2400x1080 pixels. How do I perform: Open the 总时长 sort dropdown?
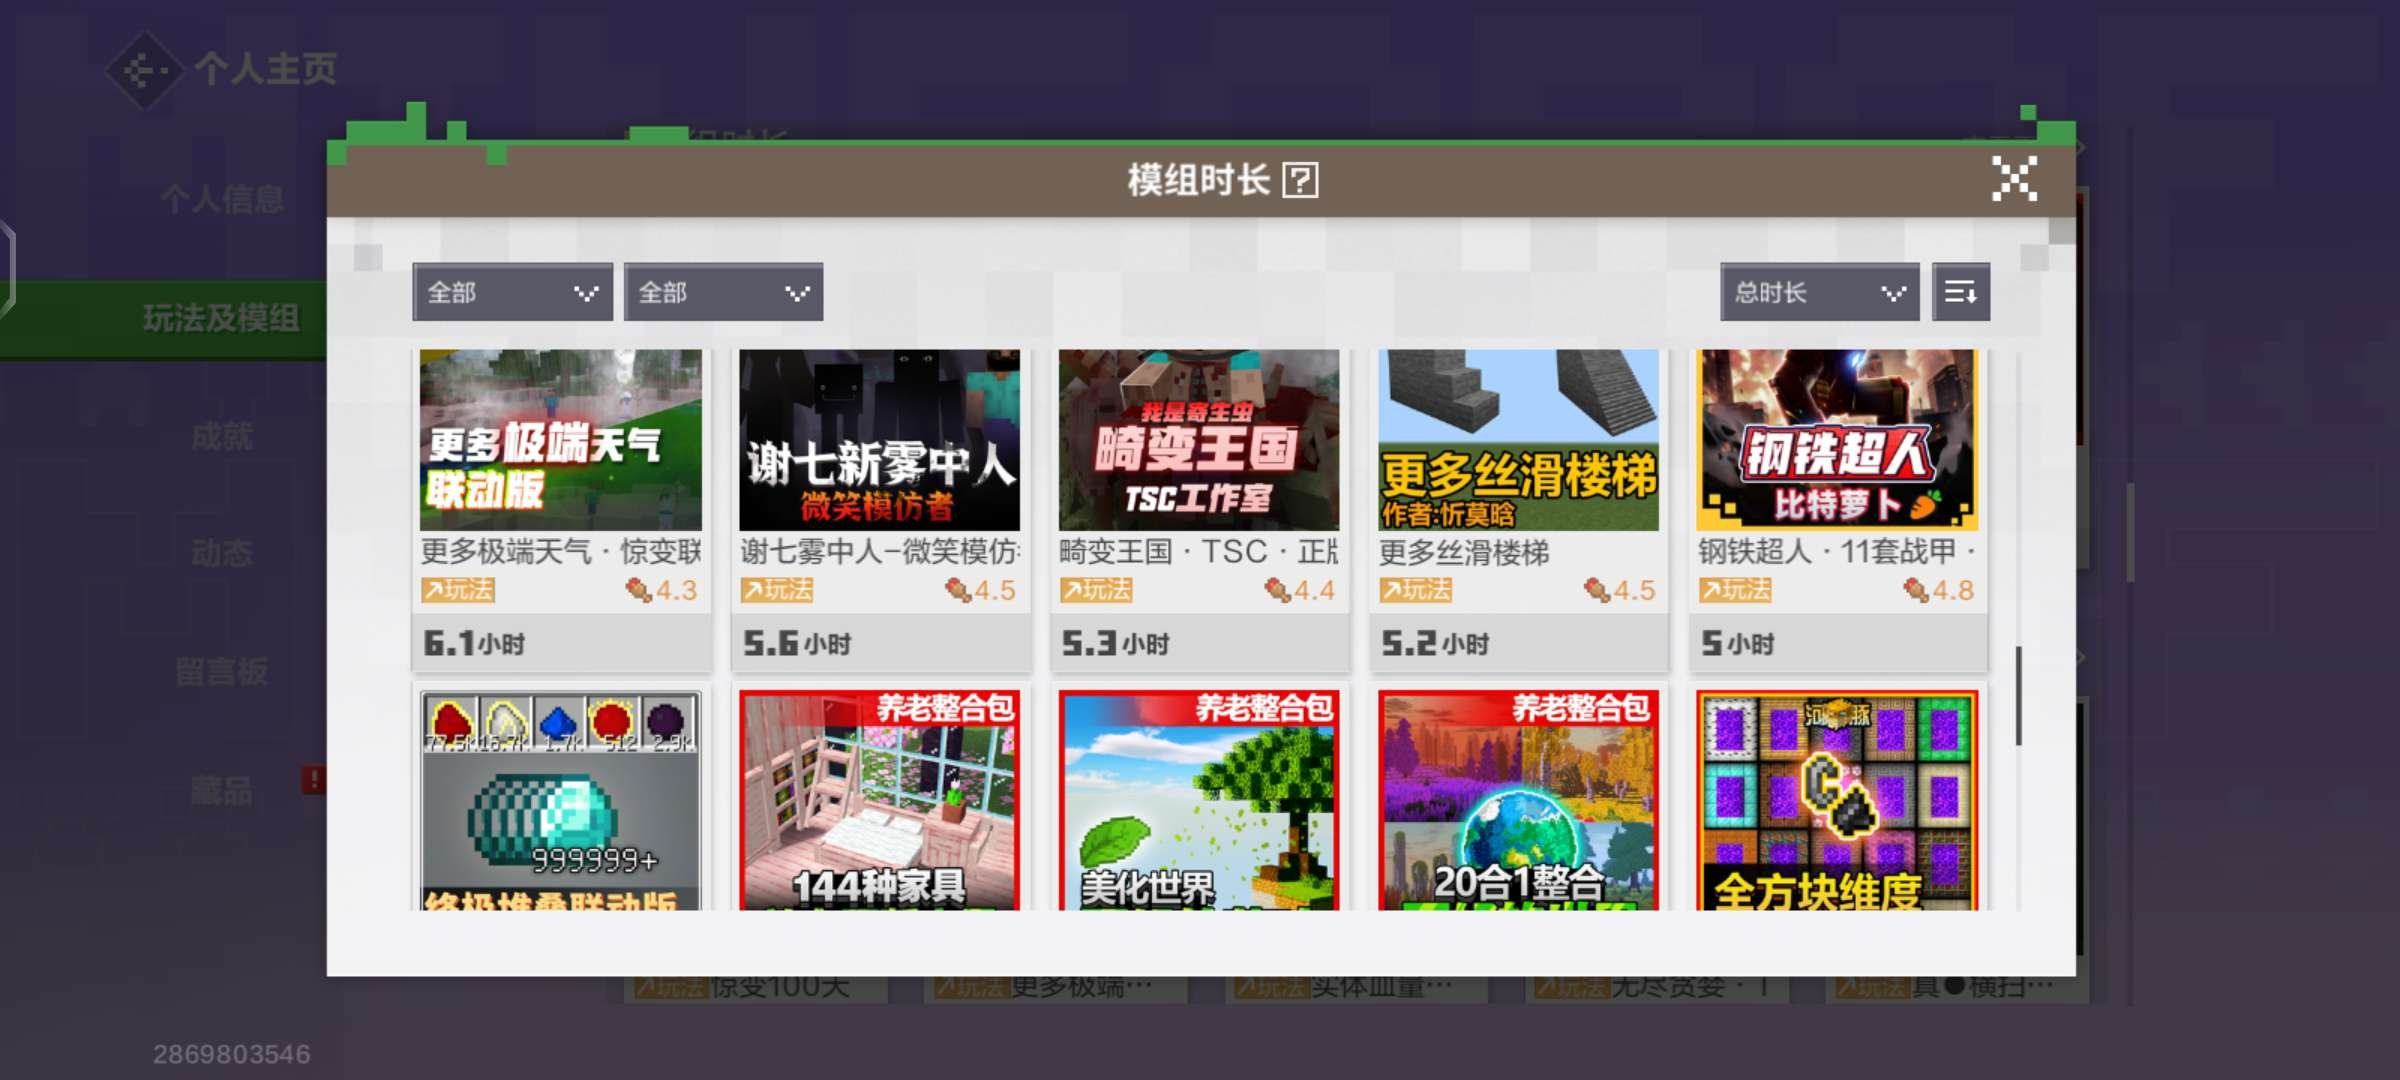(1818, 292)
